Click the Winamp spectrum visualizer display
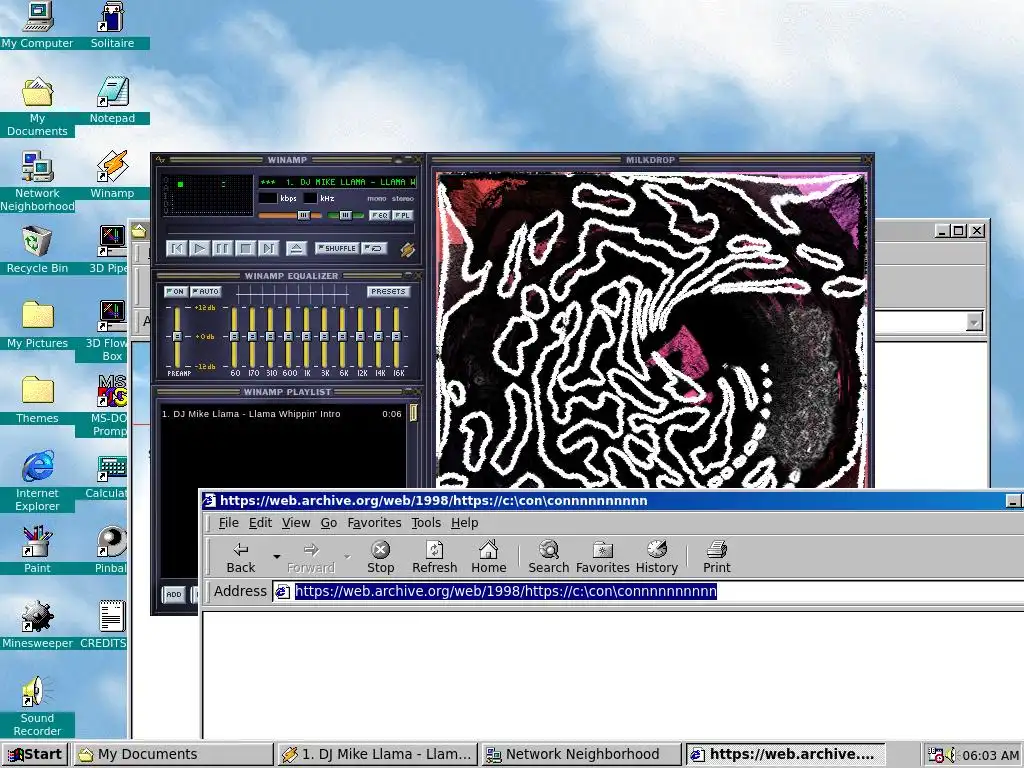1024x768 pixels. 208,194
